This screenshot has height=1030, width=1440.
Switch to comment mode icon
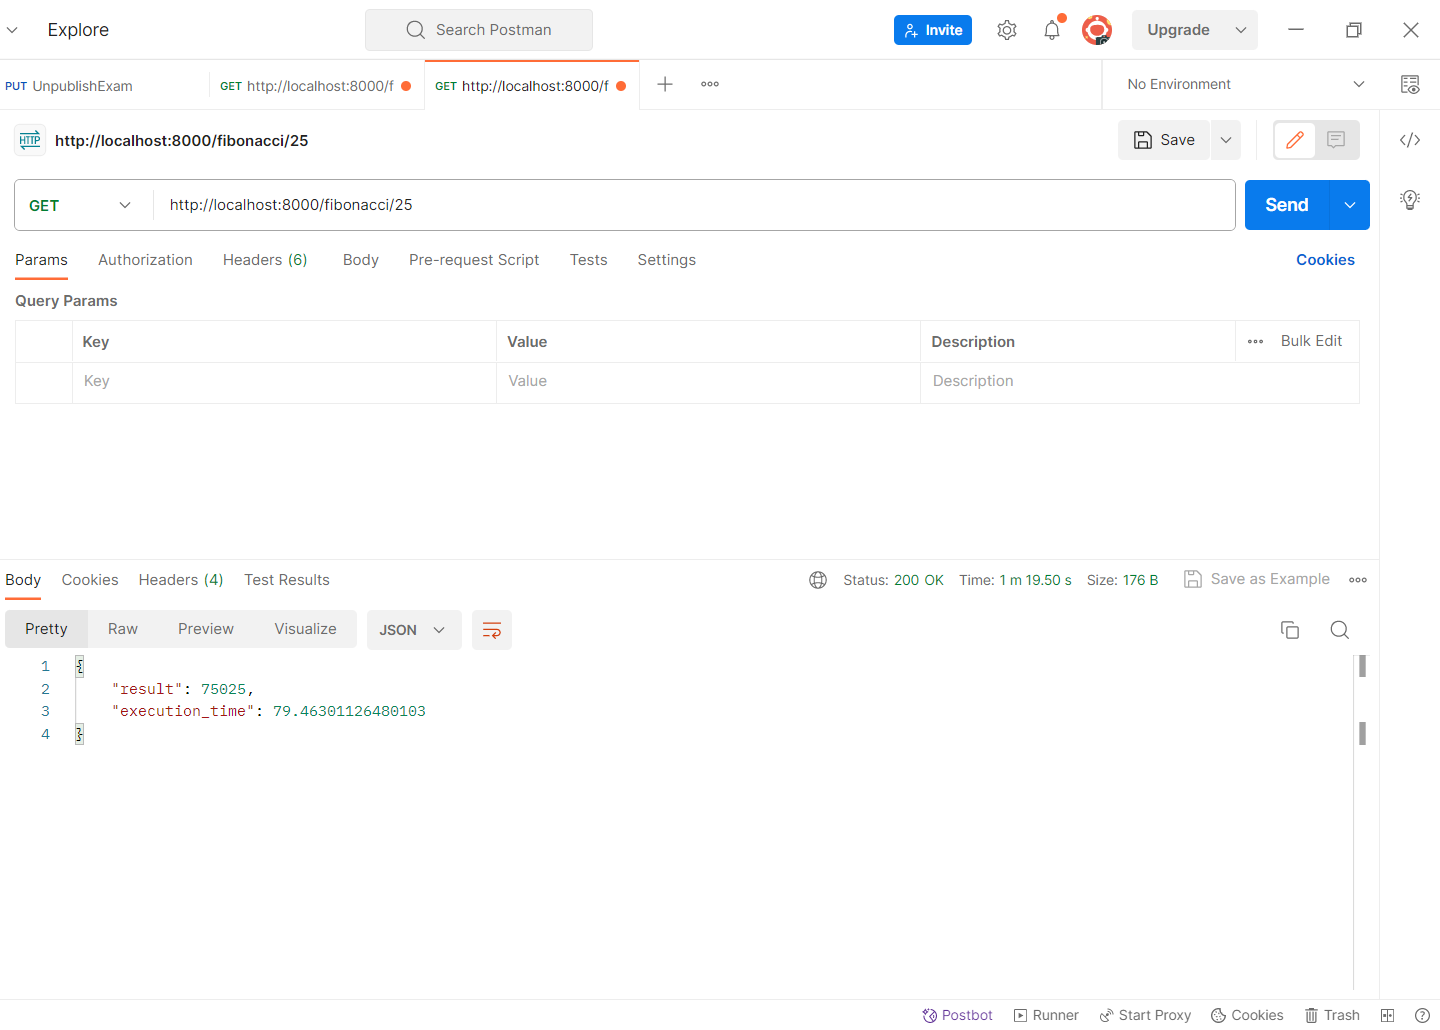click(1336, 140)
